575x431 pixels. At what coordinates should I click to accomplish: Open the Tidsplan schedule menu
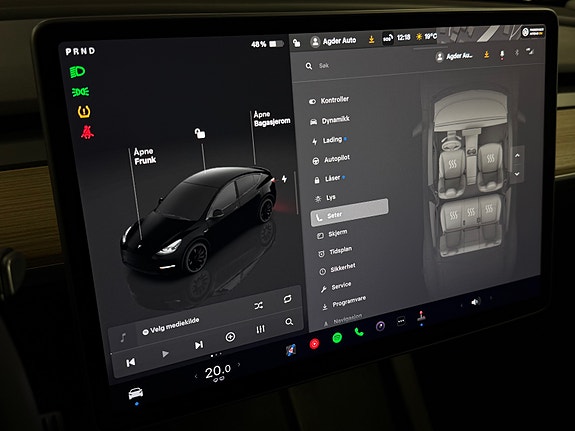[x=335, y=252]
